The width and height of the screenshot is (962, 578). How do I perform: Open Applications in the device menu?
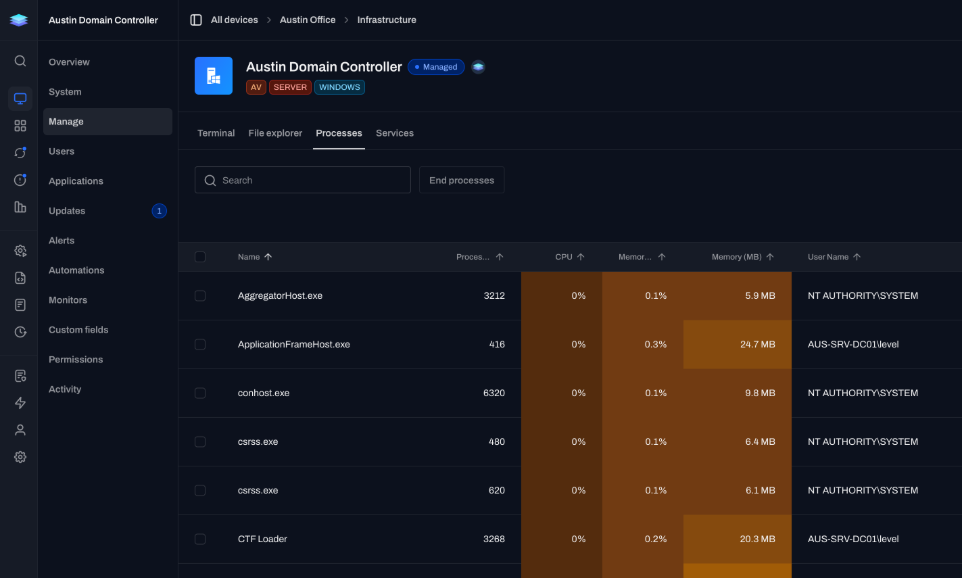point(107,181)
